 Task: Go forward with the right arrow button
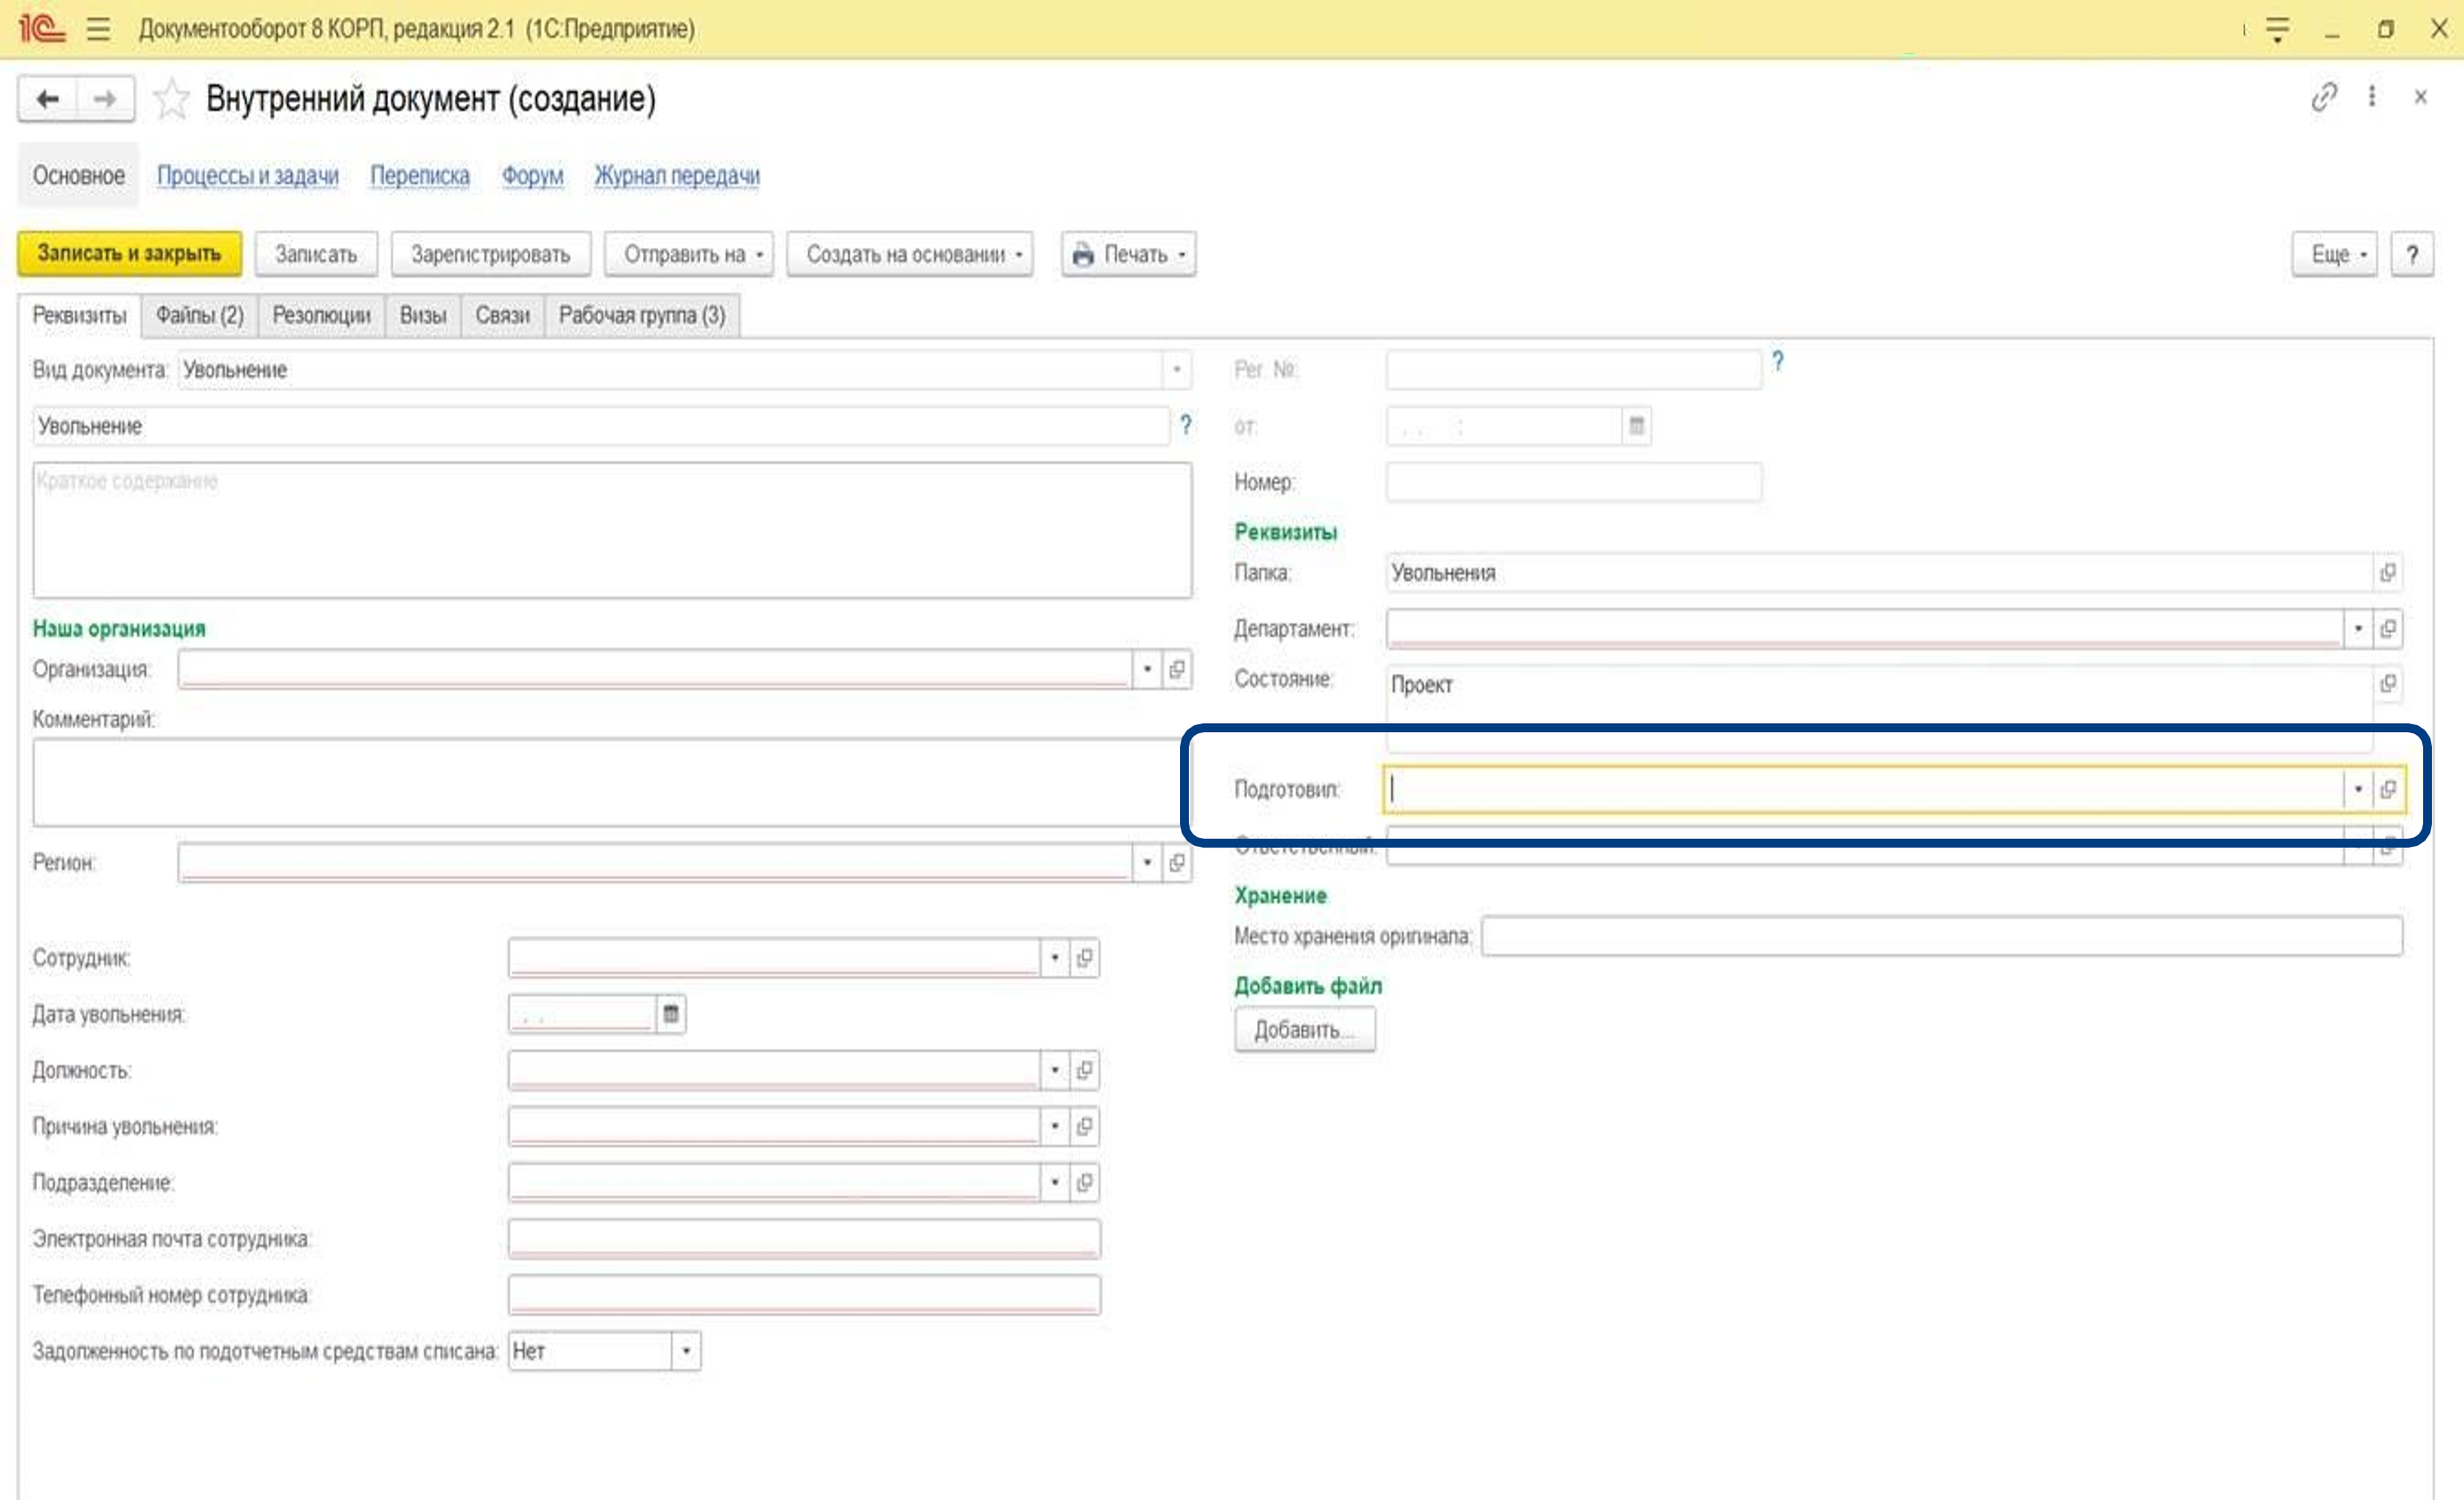pos(105,99)
